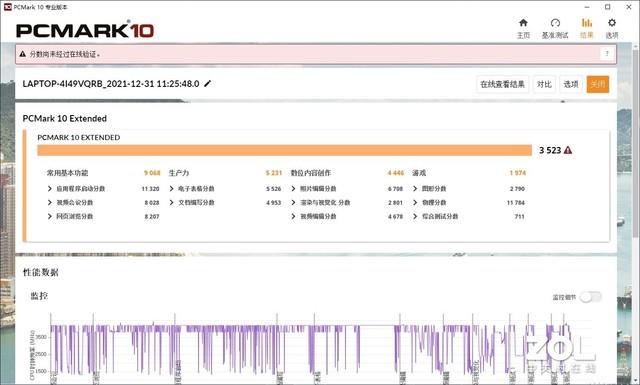Click the PCMark 10 logo
Image resolution: width=640 pixels, height=385 pixels.
[85, 30]
